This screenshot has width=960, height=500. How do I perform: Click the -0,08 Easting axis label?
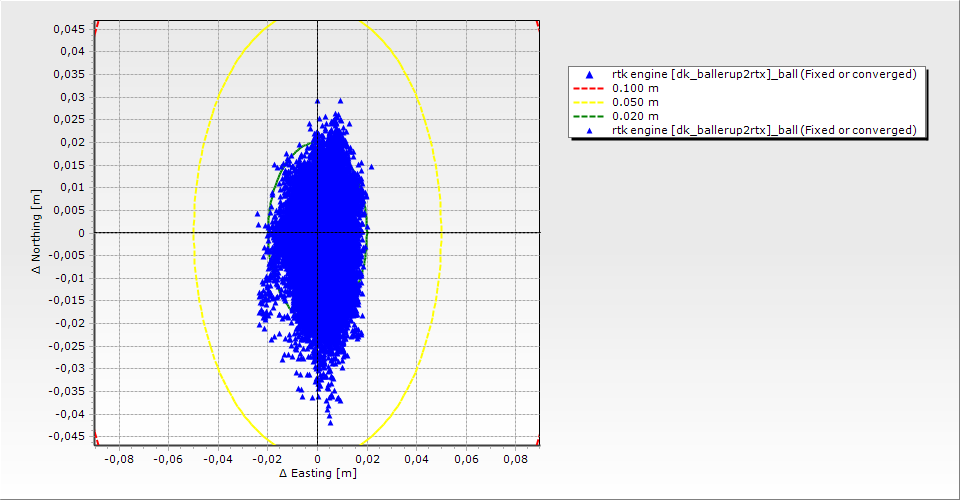(x=119, y=459)
